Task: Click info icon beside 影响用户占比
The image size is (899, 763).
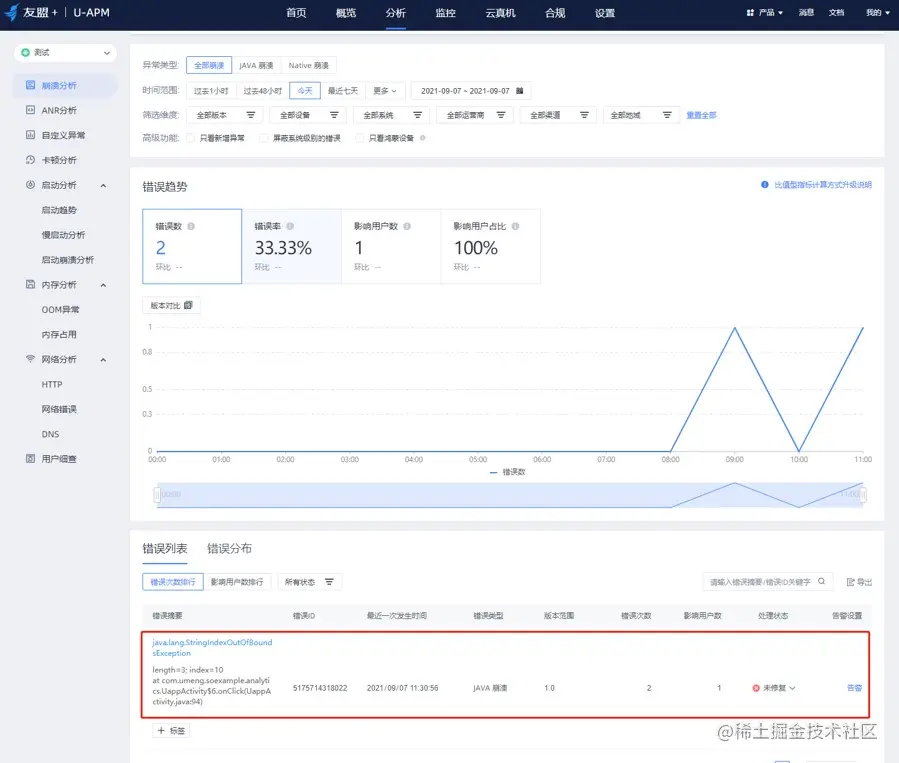Action: 515,226
